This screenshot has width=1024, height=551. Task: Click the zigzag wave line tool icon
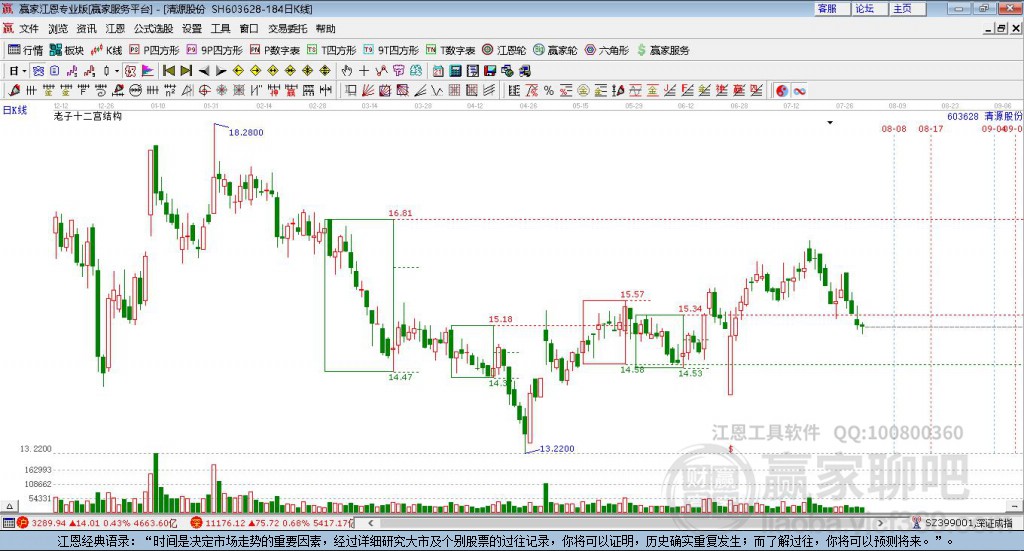point(437,90)
